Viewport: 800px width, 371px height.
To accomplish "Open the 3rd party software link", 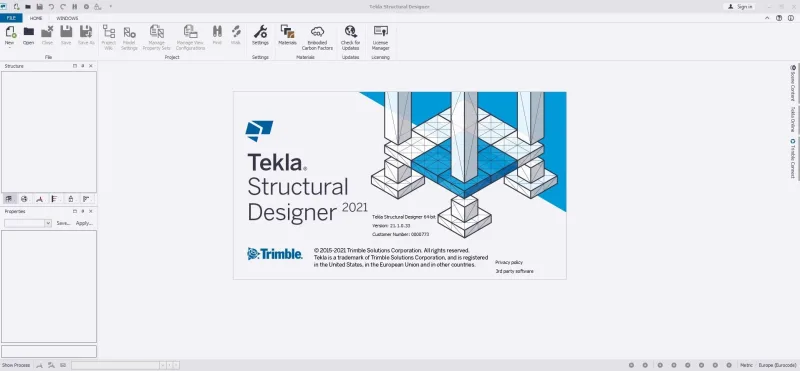I will [514, 271].
